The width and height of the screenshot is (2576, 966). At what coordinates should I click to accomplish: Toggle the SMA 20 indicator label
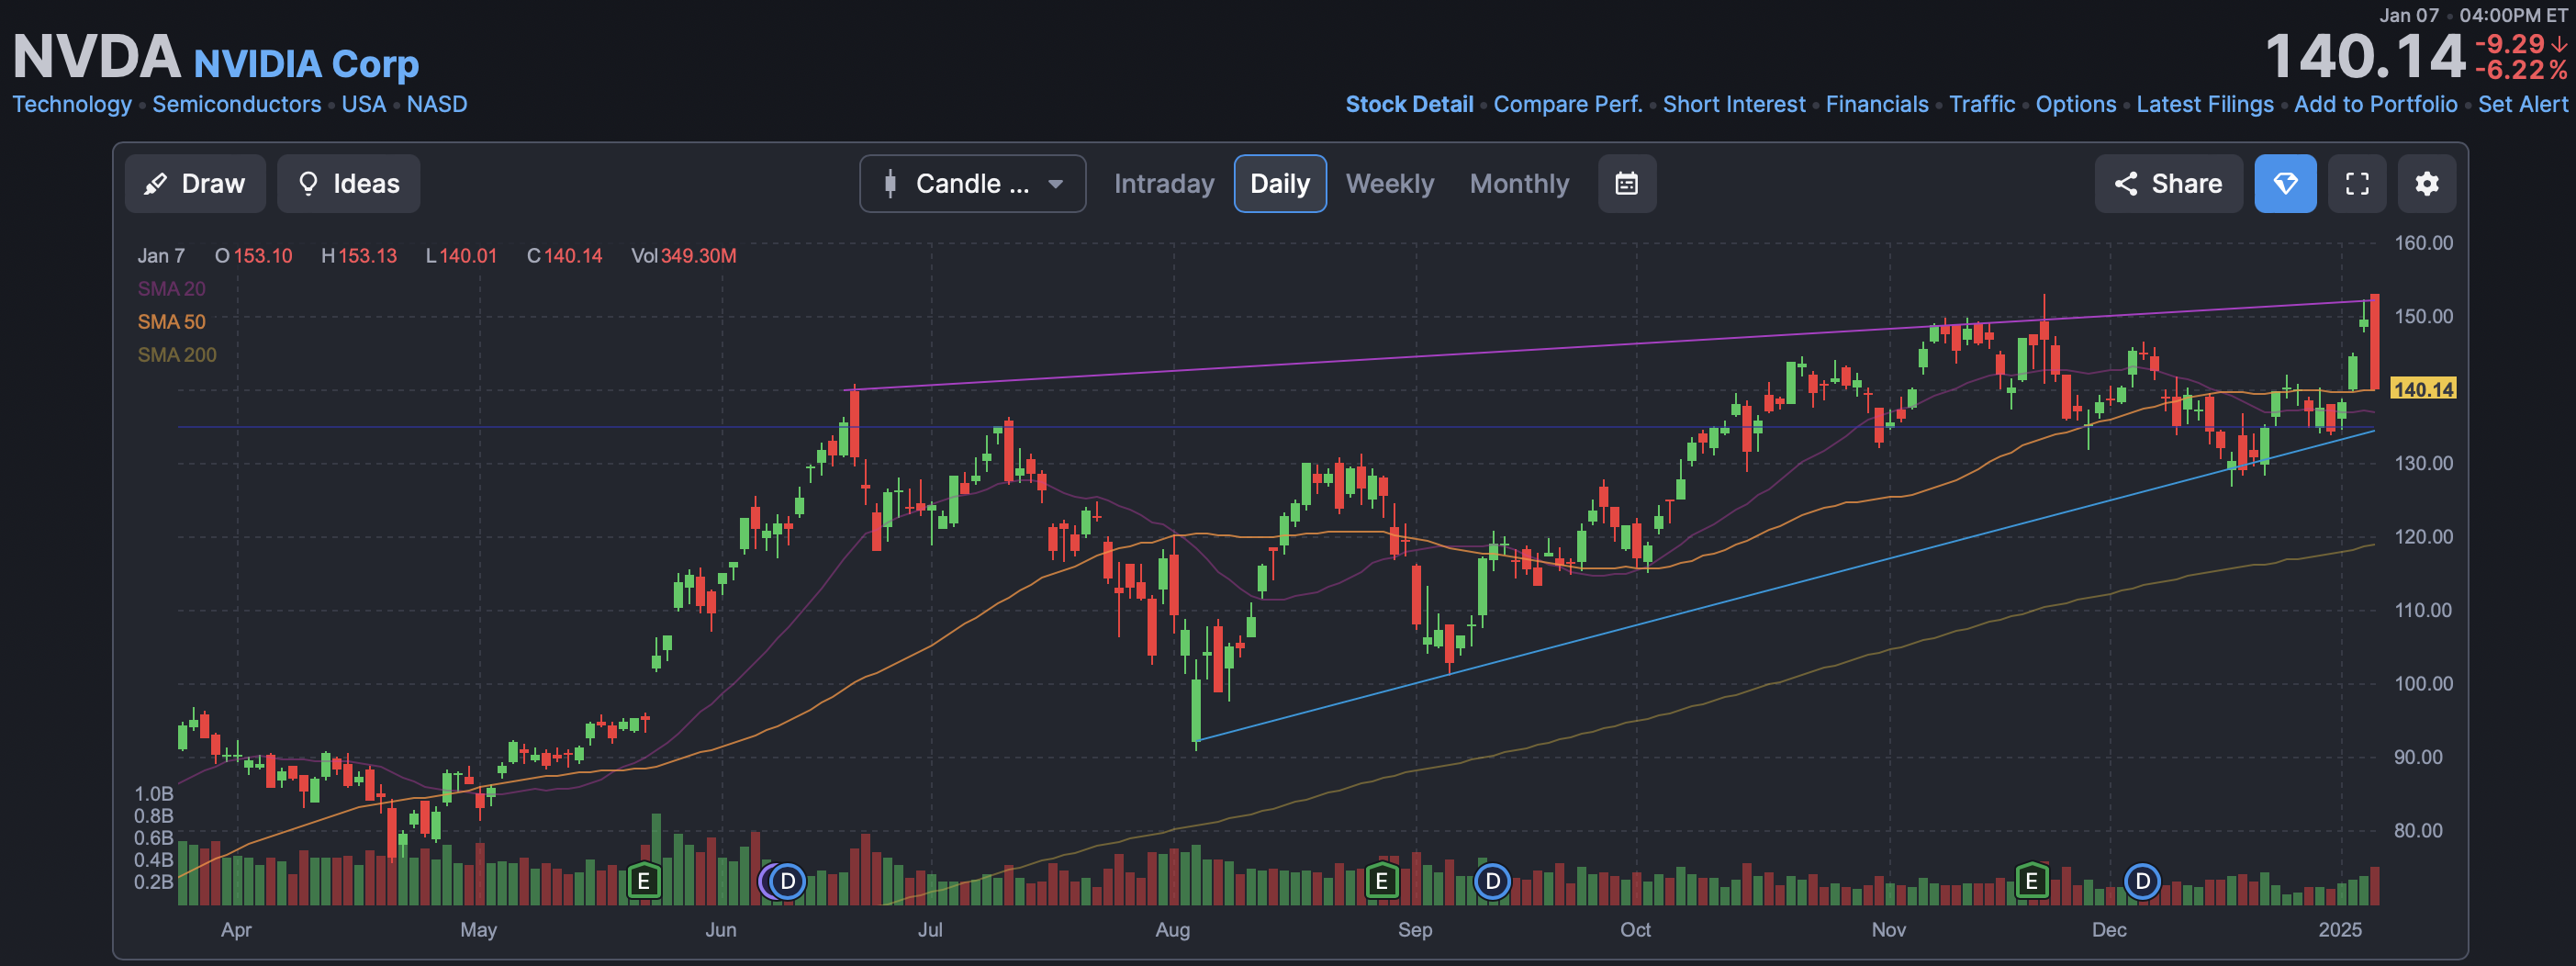[171, 289]
